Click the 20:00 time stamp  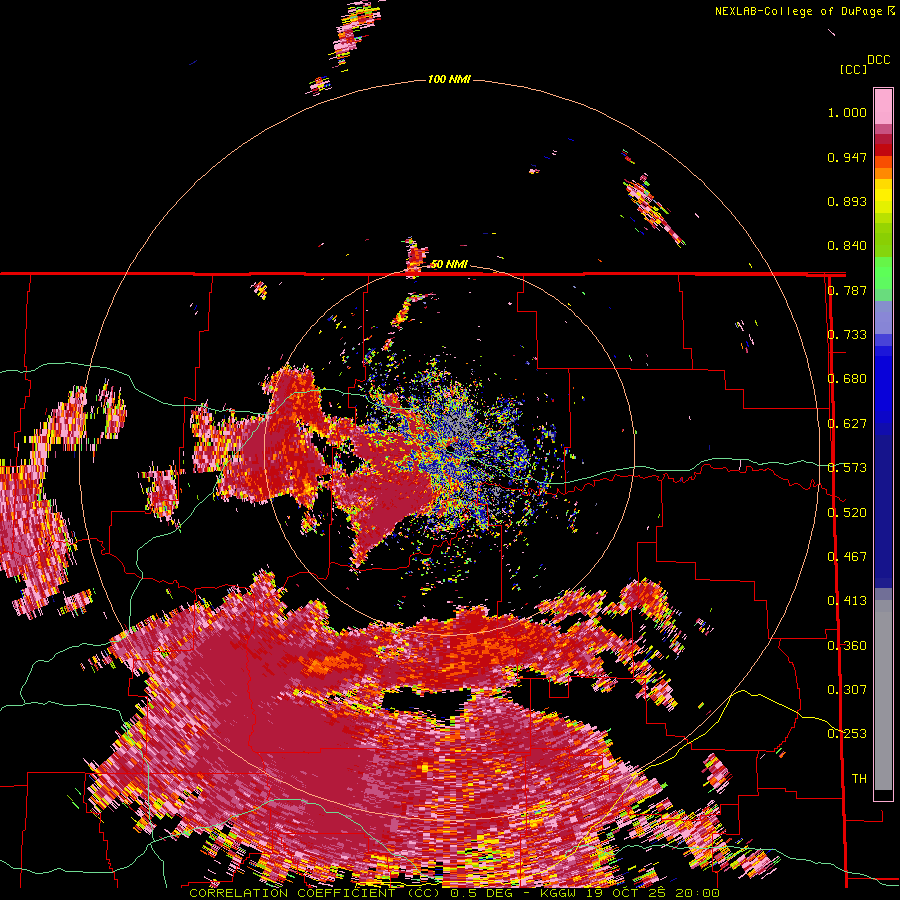pos(699,893)
